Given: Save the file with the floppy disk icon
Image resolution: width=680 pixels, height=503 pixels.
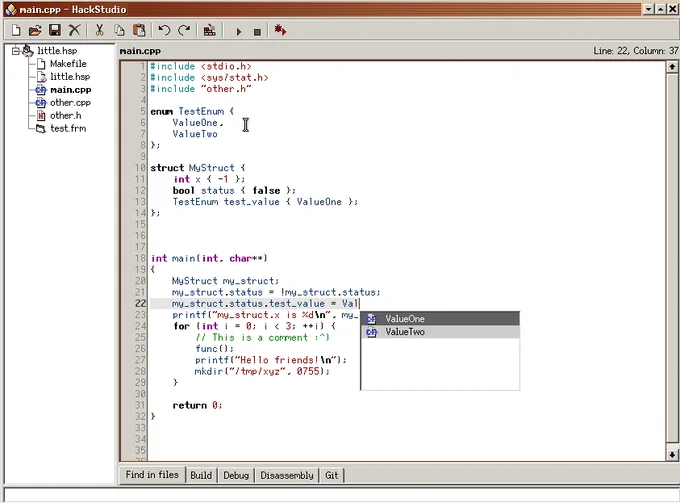Looking at the screenshot, I should coord(55,30).
